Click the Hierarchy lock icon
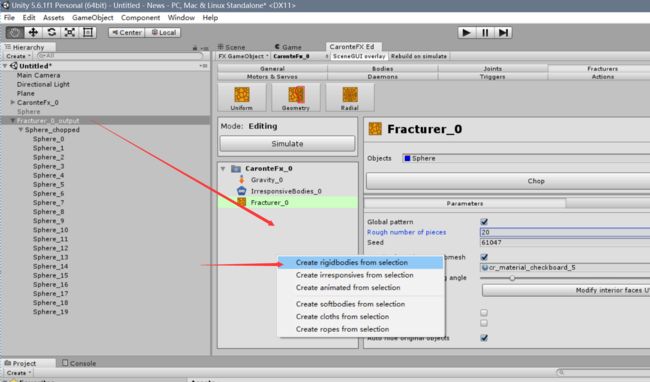The image size is (650, 382). (x=195, y=48)
